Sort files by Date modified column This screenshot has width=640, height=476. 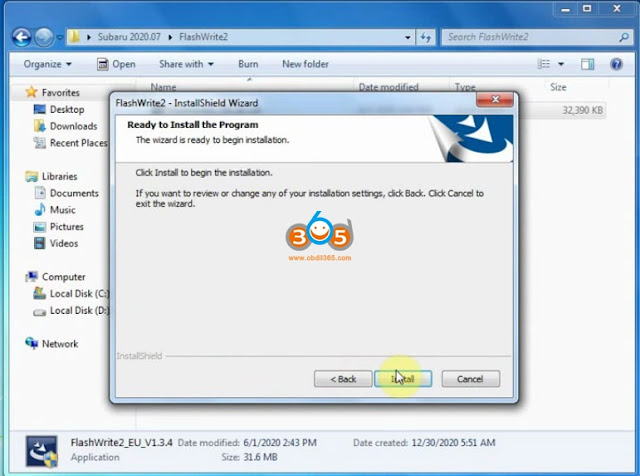[388, 87]
